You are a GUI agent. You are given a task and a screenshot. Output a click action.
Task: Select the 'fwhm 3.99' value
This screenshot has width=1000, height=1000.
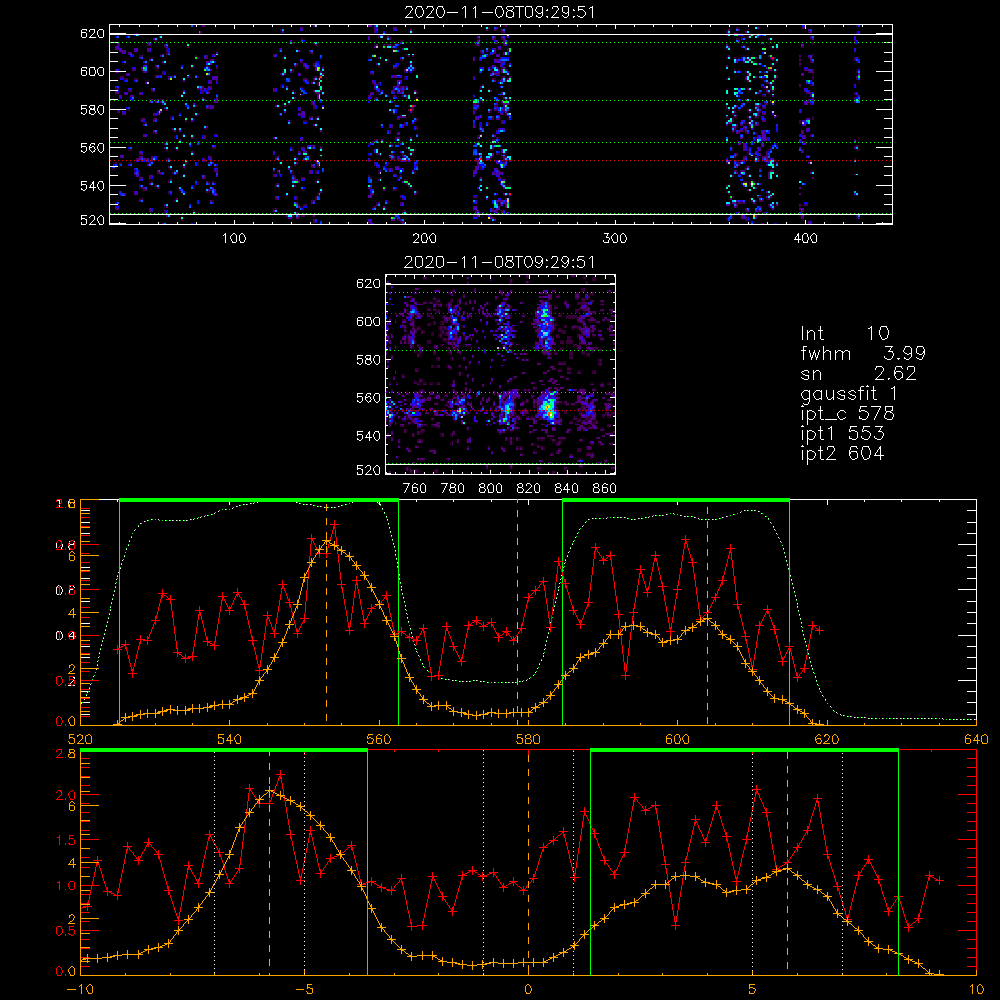[863, 353]
